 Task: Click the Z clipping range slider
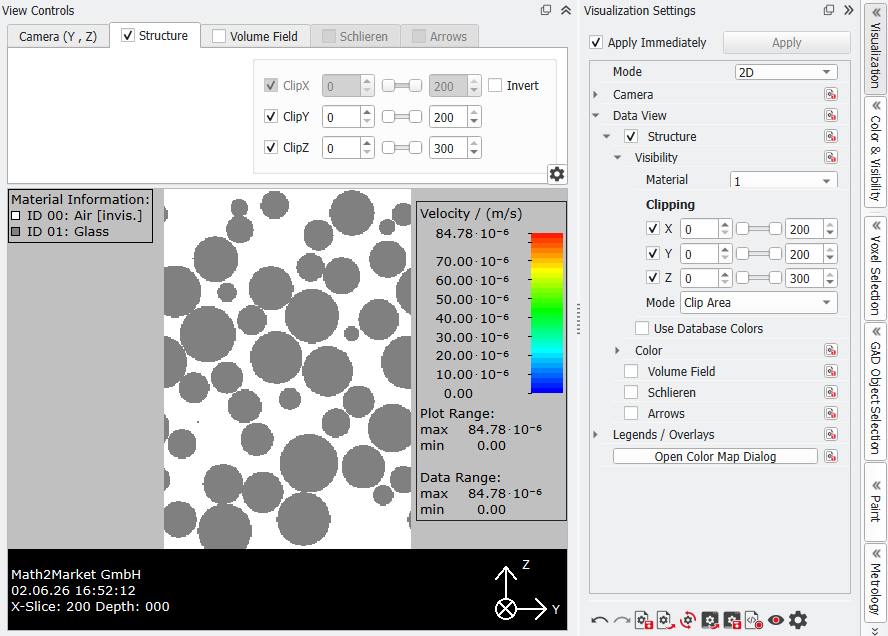tap(758, 278)
